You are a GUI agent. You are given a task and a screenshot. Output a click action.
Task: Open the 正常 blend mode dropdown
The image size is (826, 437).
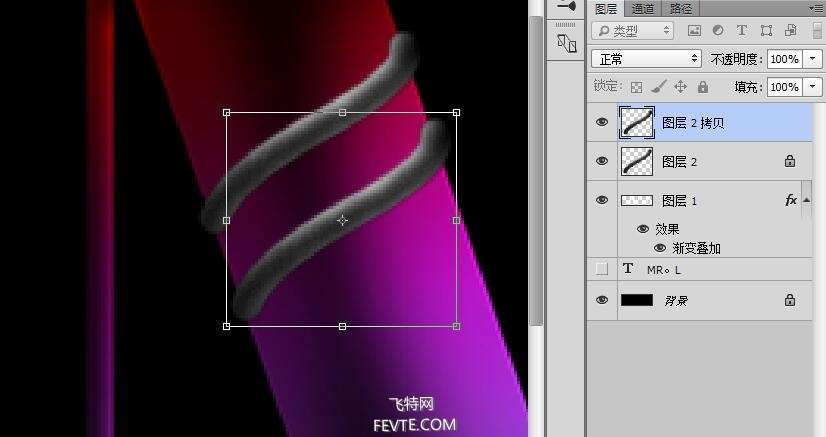646,59
